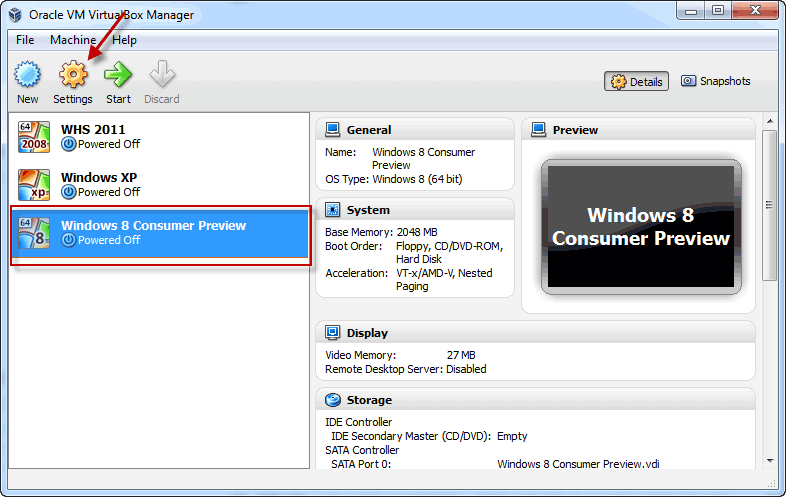This screenshot has width=786, height=497.
Task: Click the Windows 8 VM list icon
Action: [34, 233]
